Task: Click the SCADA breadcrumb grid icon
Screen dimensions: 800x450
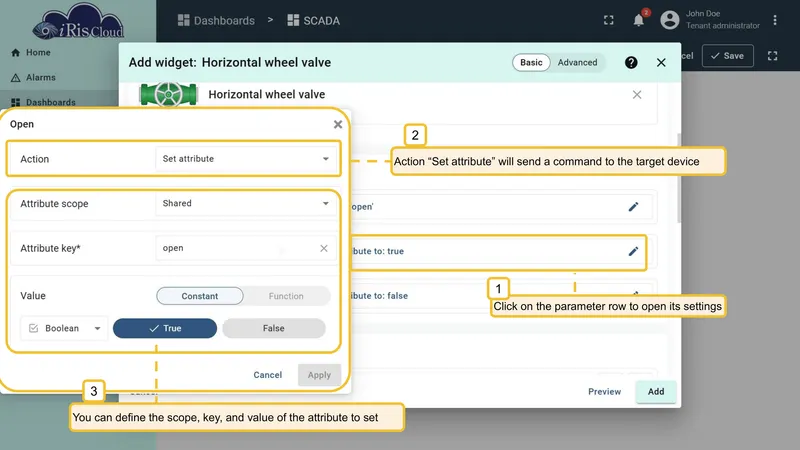Action: pos(293,20)
